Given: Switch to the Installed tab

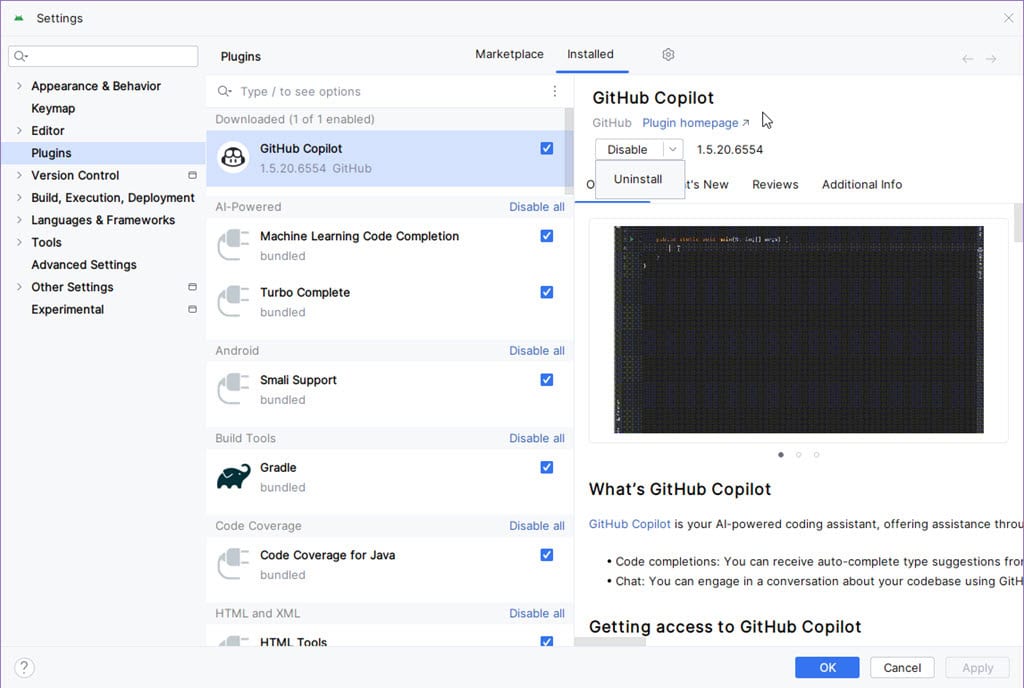Looking at the screenshot, I should pos(590,54).
